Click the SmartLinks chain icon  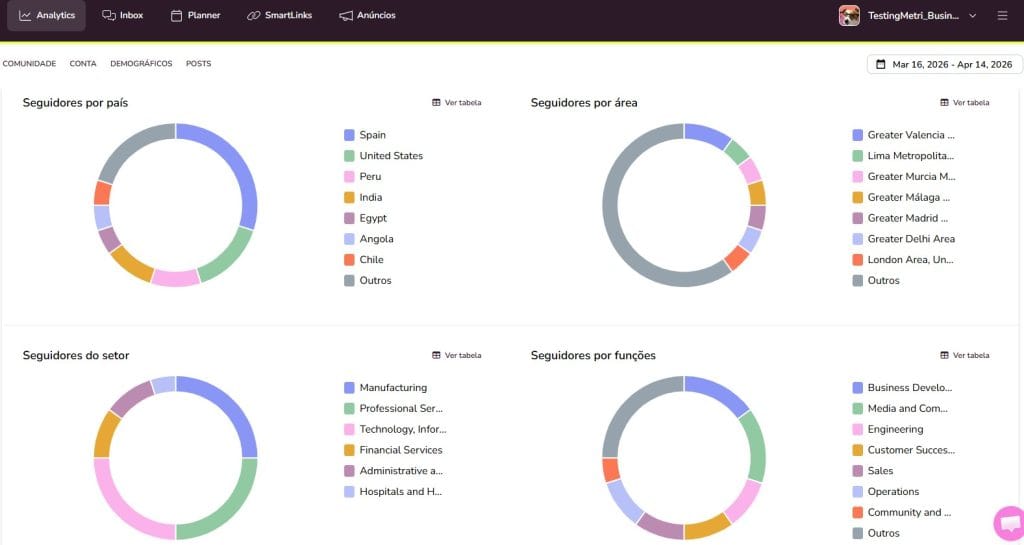(254, 16)
